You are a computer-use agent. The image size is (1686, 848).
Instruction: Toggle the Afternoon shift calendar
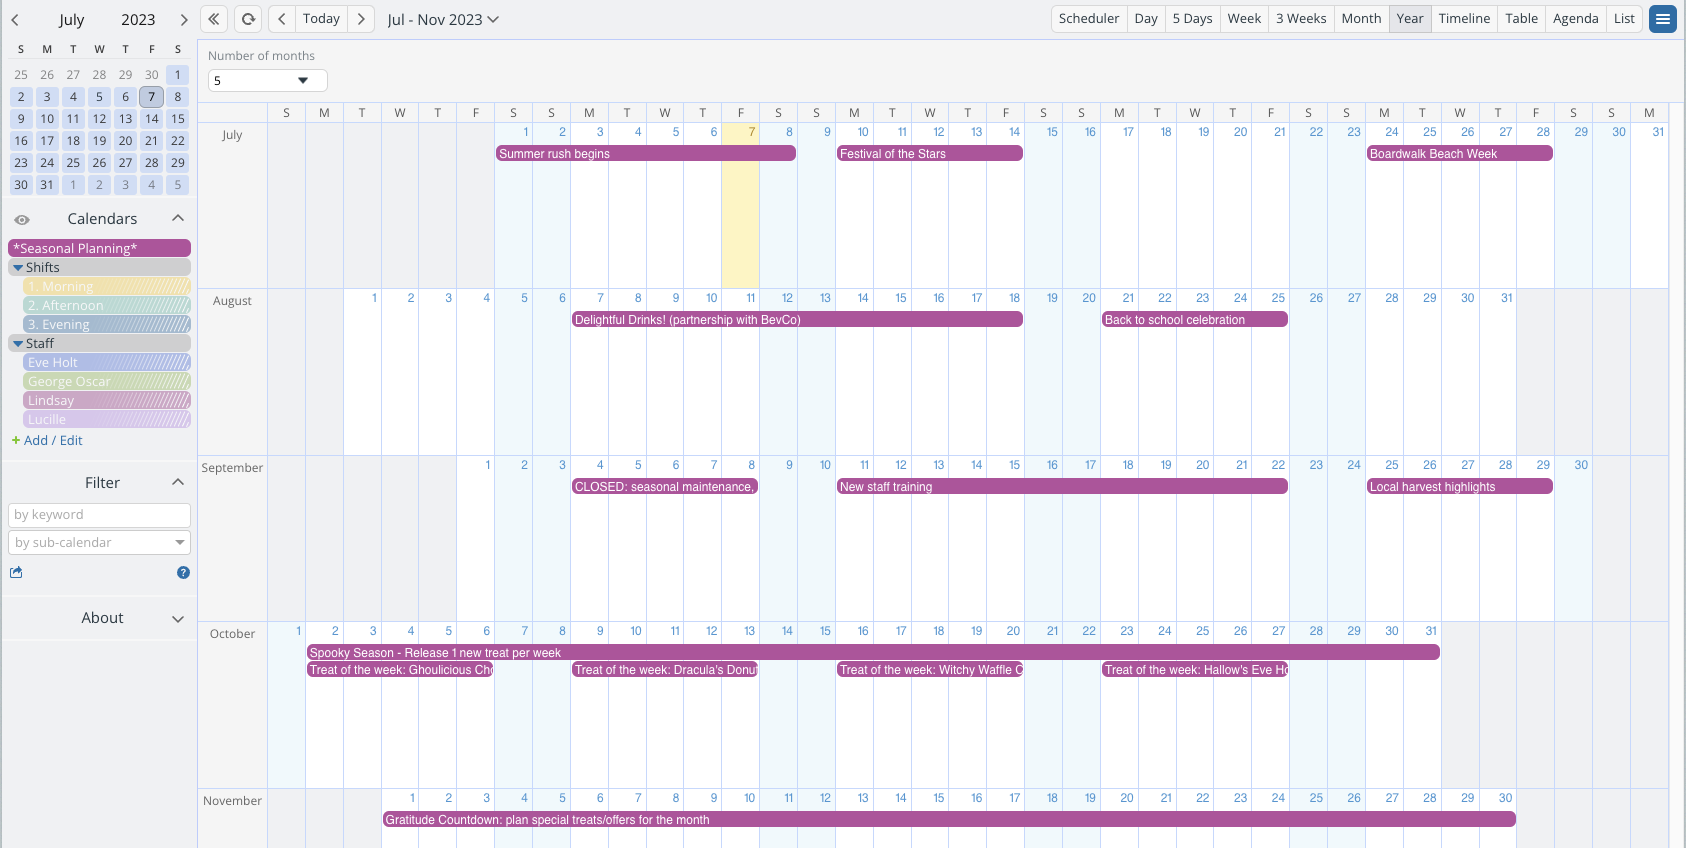[x=107, y=306]
